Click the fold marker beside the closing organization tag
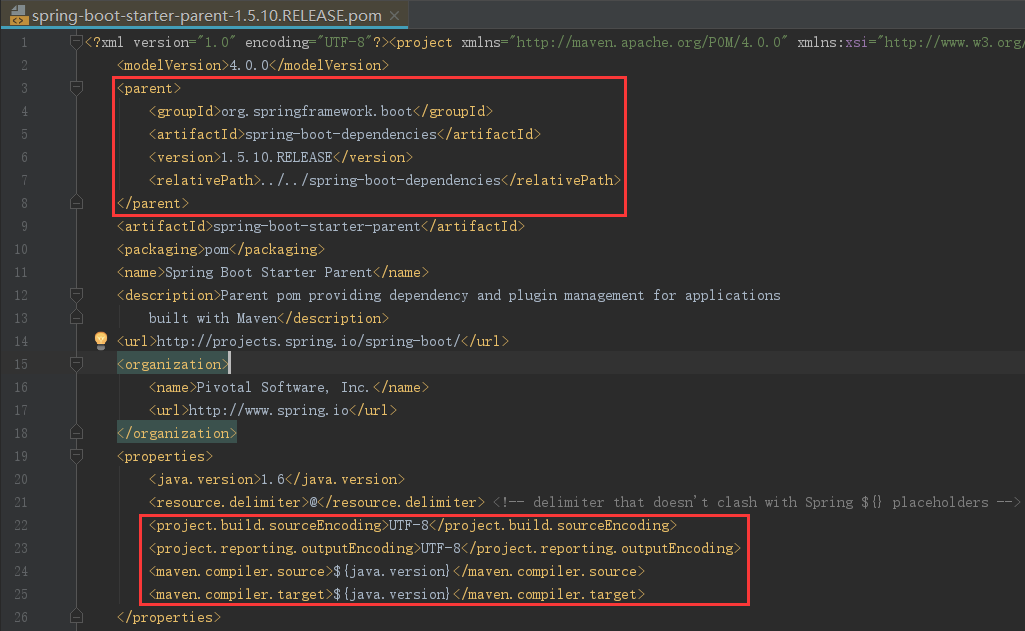This screenshot has width=1025, height=631. click(x=76, y=433)
